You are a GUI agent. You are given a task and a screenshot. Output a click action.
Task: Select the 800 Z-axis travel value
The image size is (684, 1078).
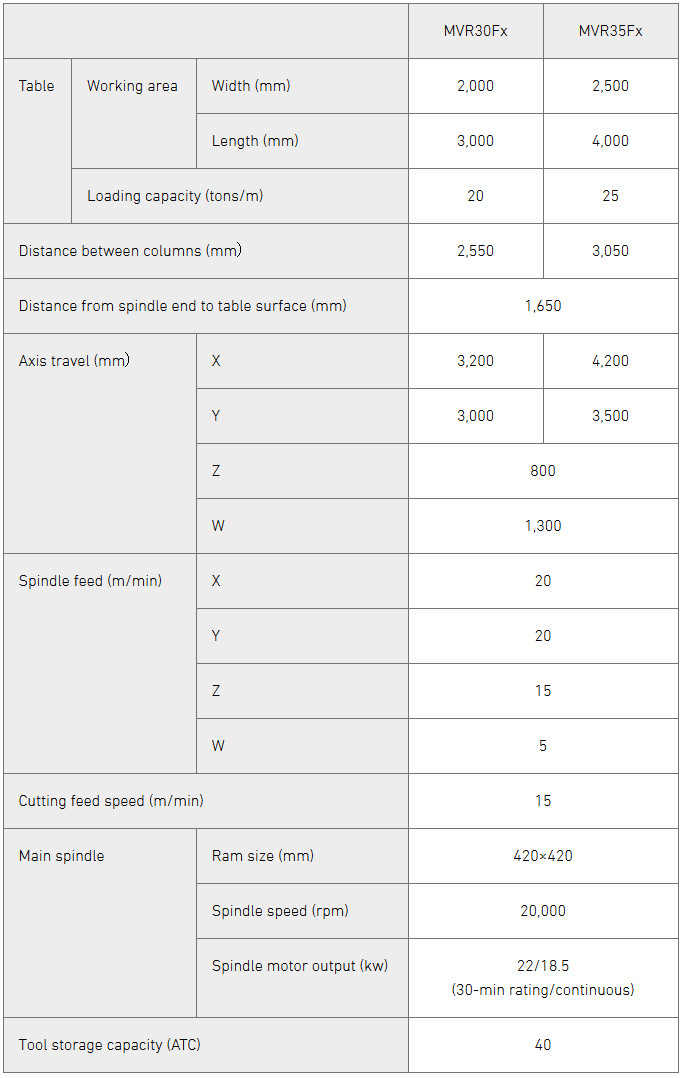point(543,471)
